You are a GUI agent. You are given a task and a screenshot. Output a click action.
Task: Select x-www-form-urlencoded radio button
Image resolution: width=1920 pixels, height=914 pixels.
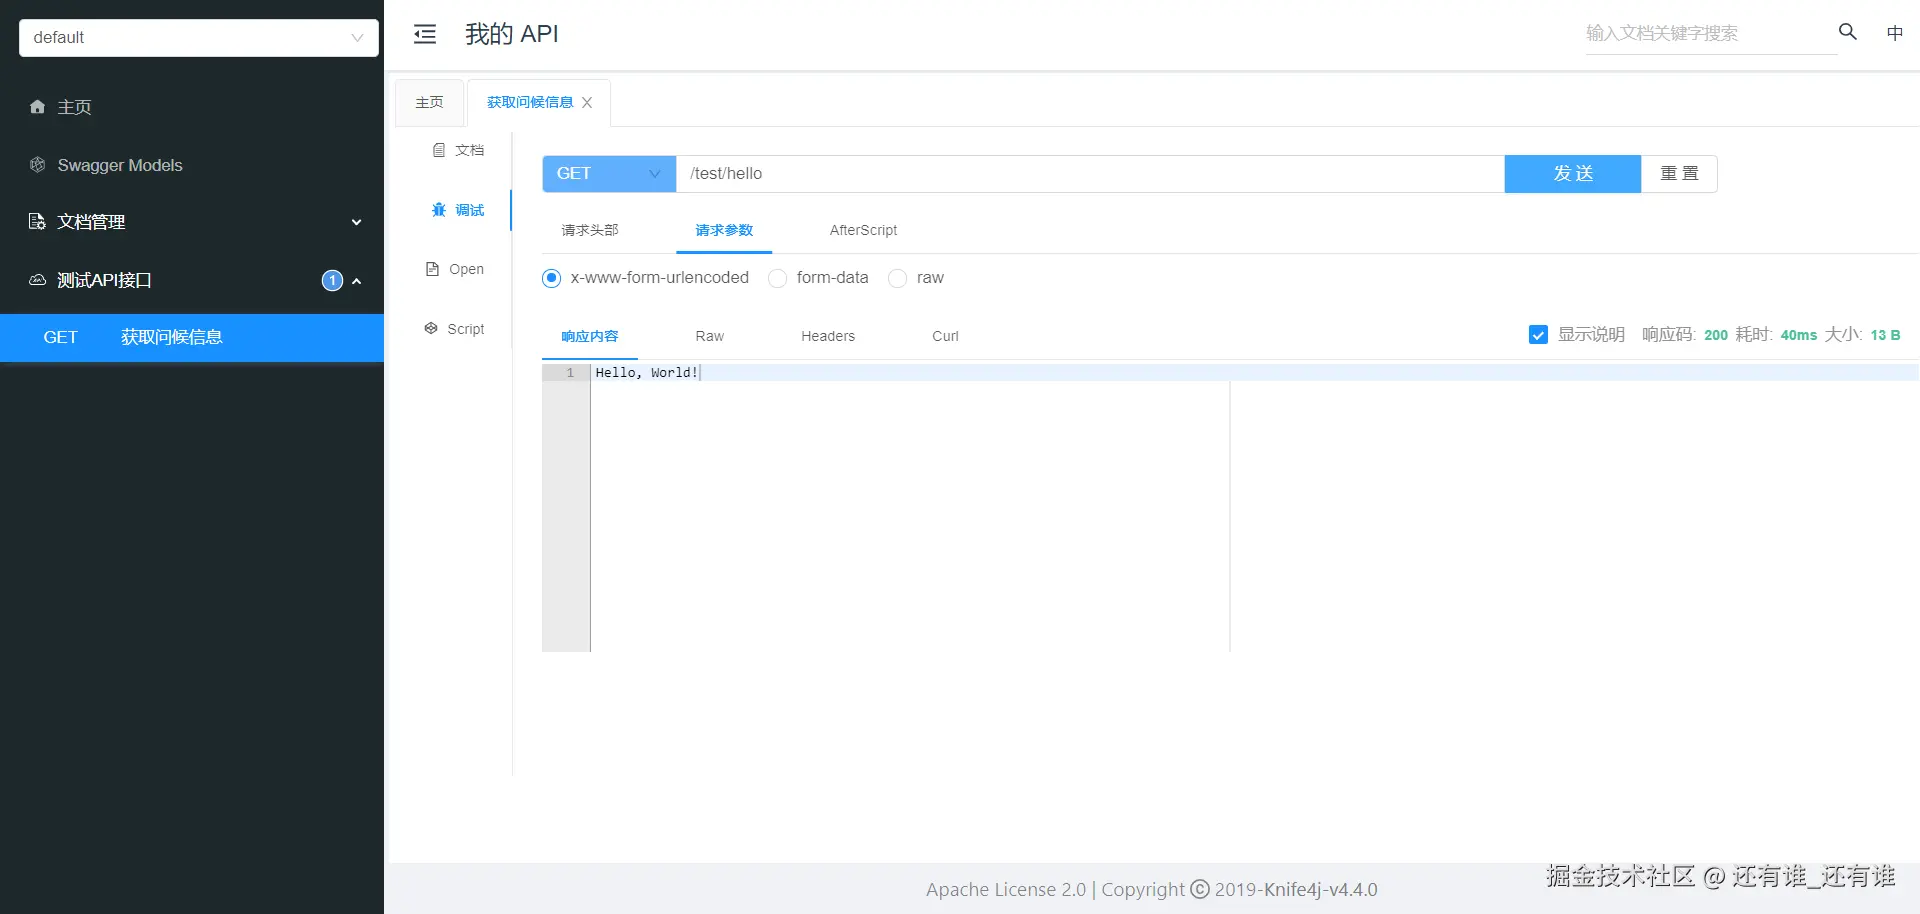click(x=551, y=278)
